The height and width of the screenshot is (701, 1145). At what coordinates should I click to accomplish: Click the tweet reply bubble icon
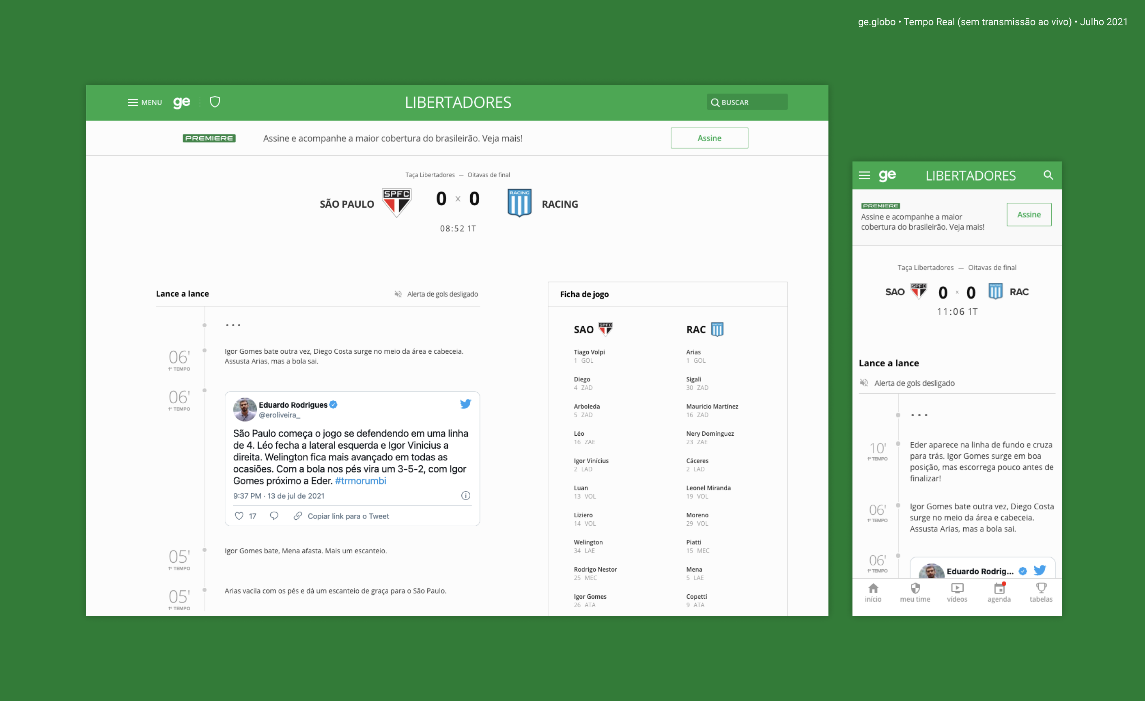pos(274,516)
